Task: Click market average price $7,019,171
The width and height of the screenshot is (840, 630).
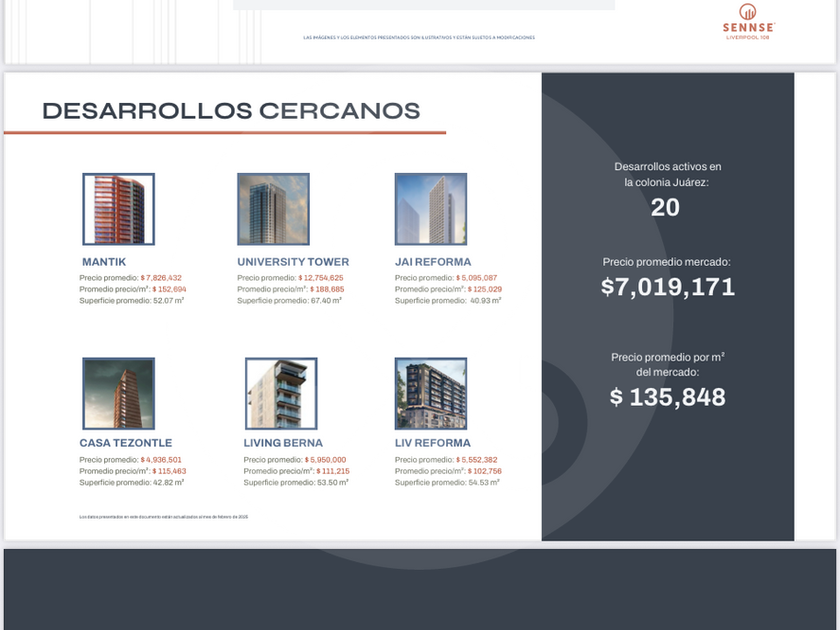Action: coord(668,287)
